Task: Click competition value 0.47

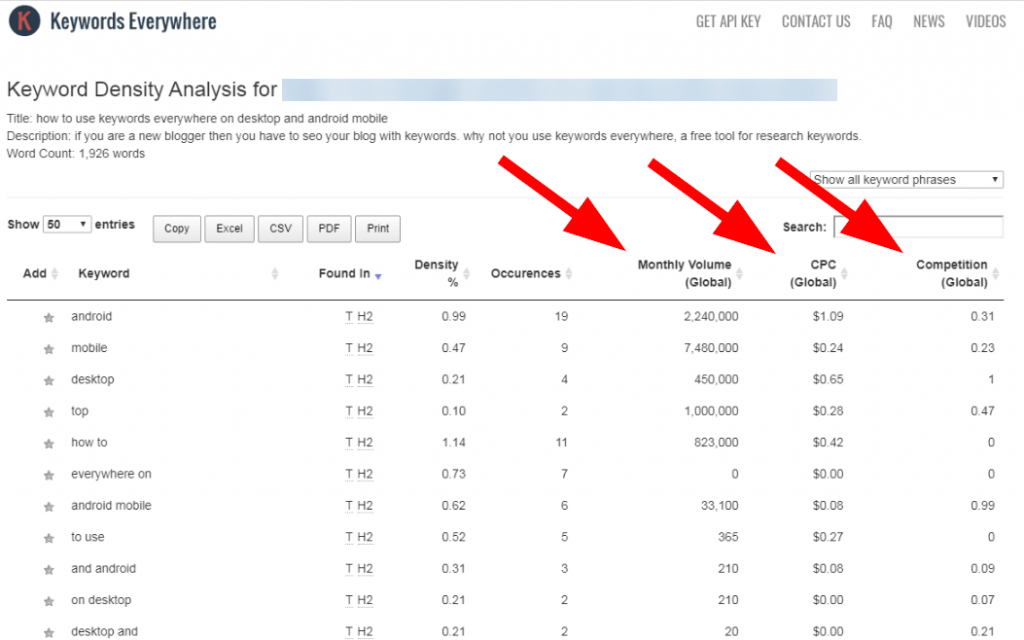Action: (982, 411)
